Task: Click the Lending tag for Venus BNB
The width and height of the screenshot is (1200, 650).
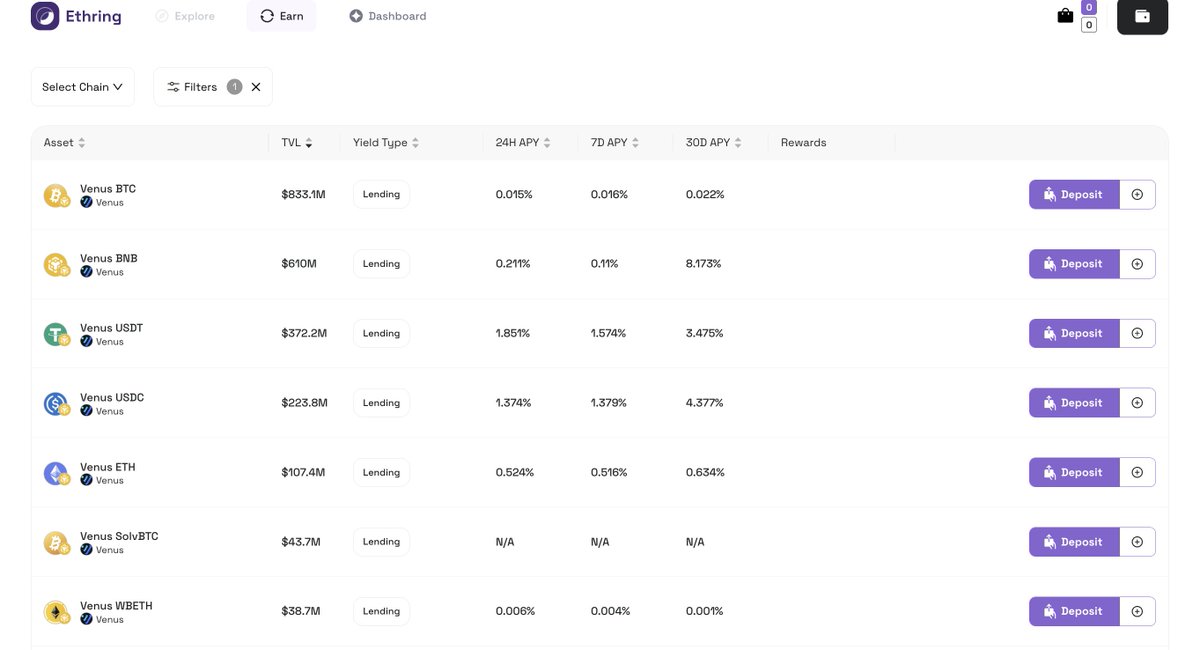Action: 381,264
